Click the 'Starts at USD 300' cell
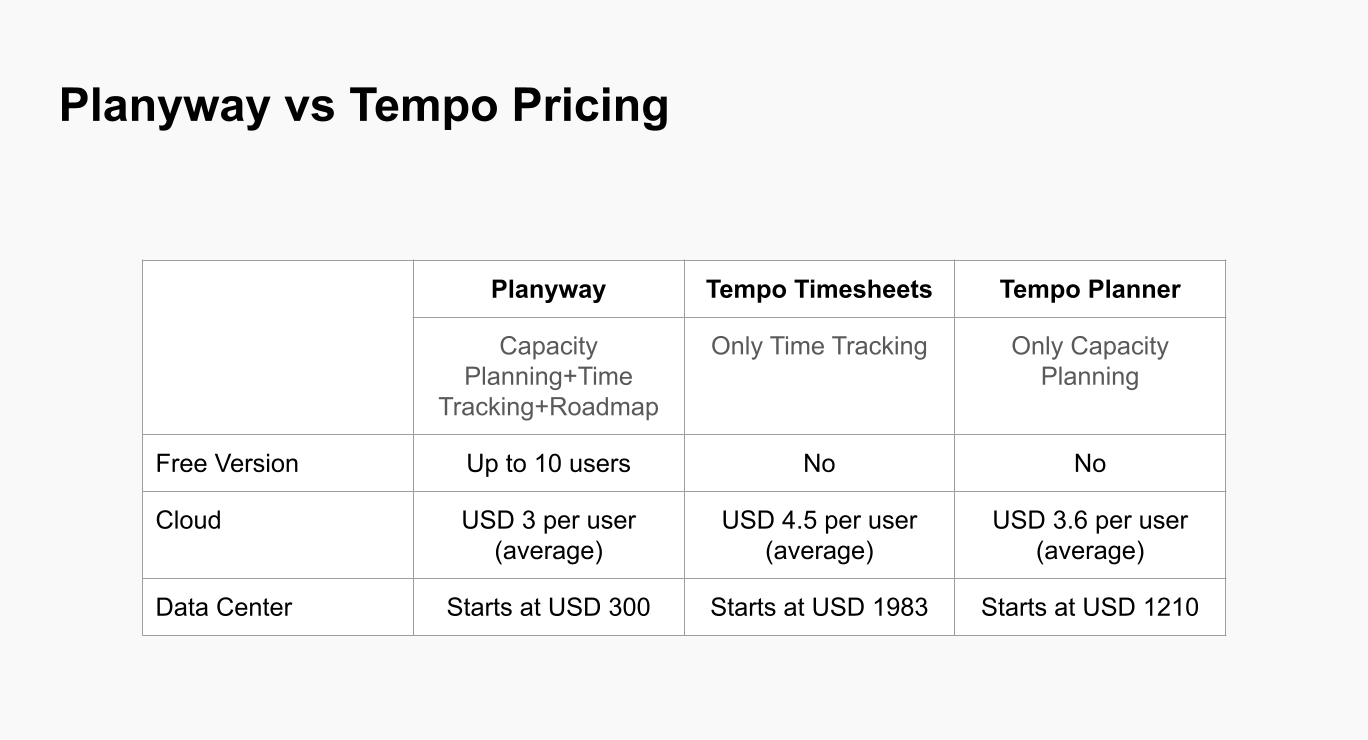 pos(548,608)
